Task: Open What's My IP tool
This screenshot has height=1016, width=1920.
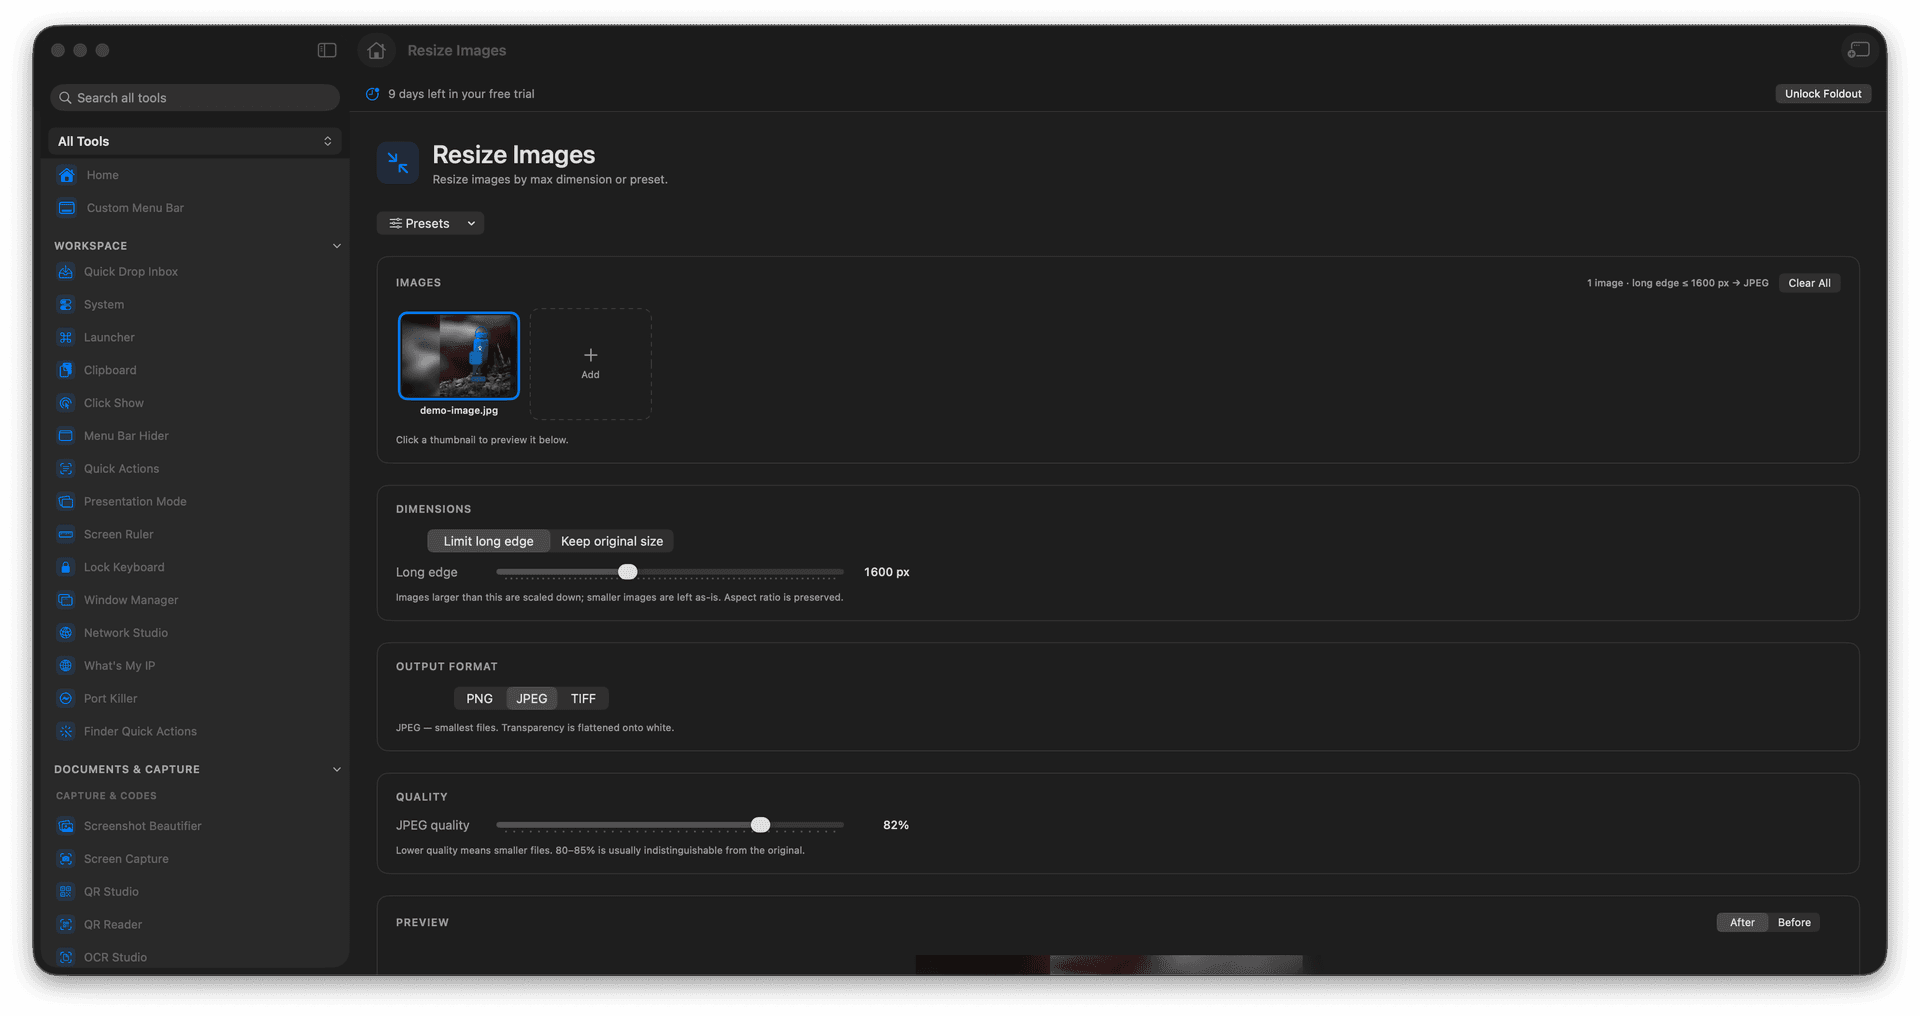Action: (195, 666)
